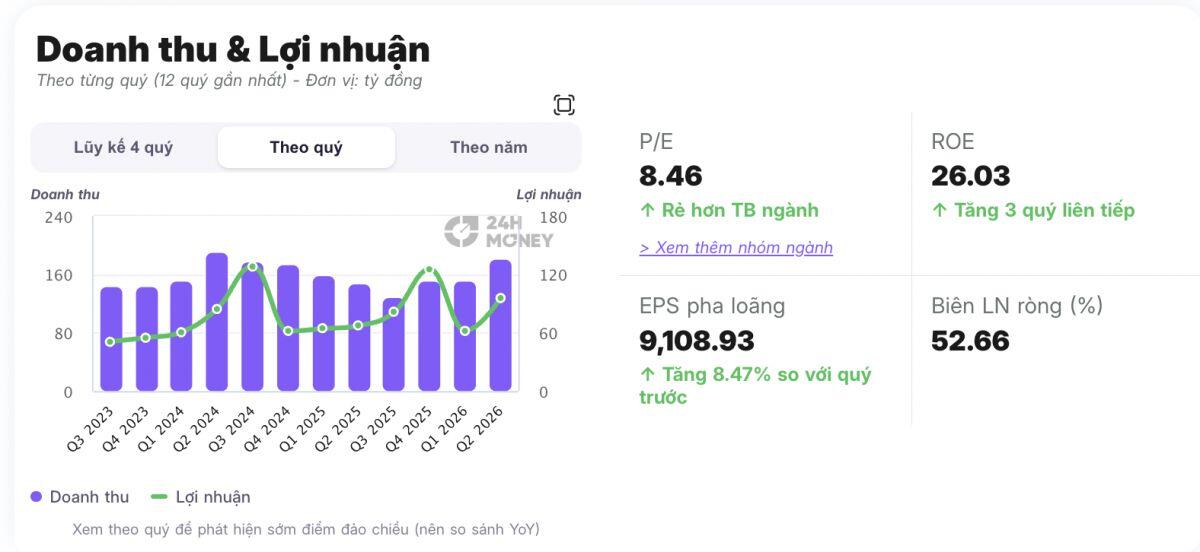Switch to Theo năm tab
This screenshot has width=1200, height=552.
[x=488, y=147]
